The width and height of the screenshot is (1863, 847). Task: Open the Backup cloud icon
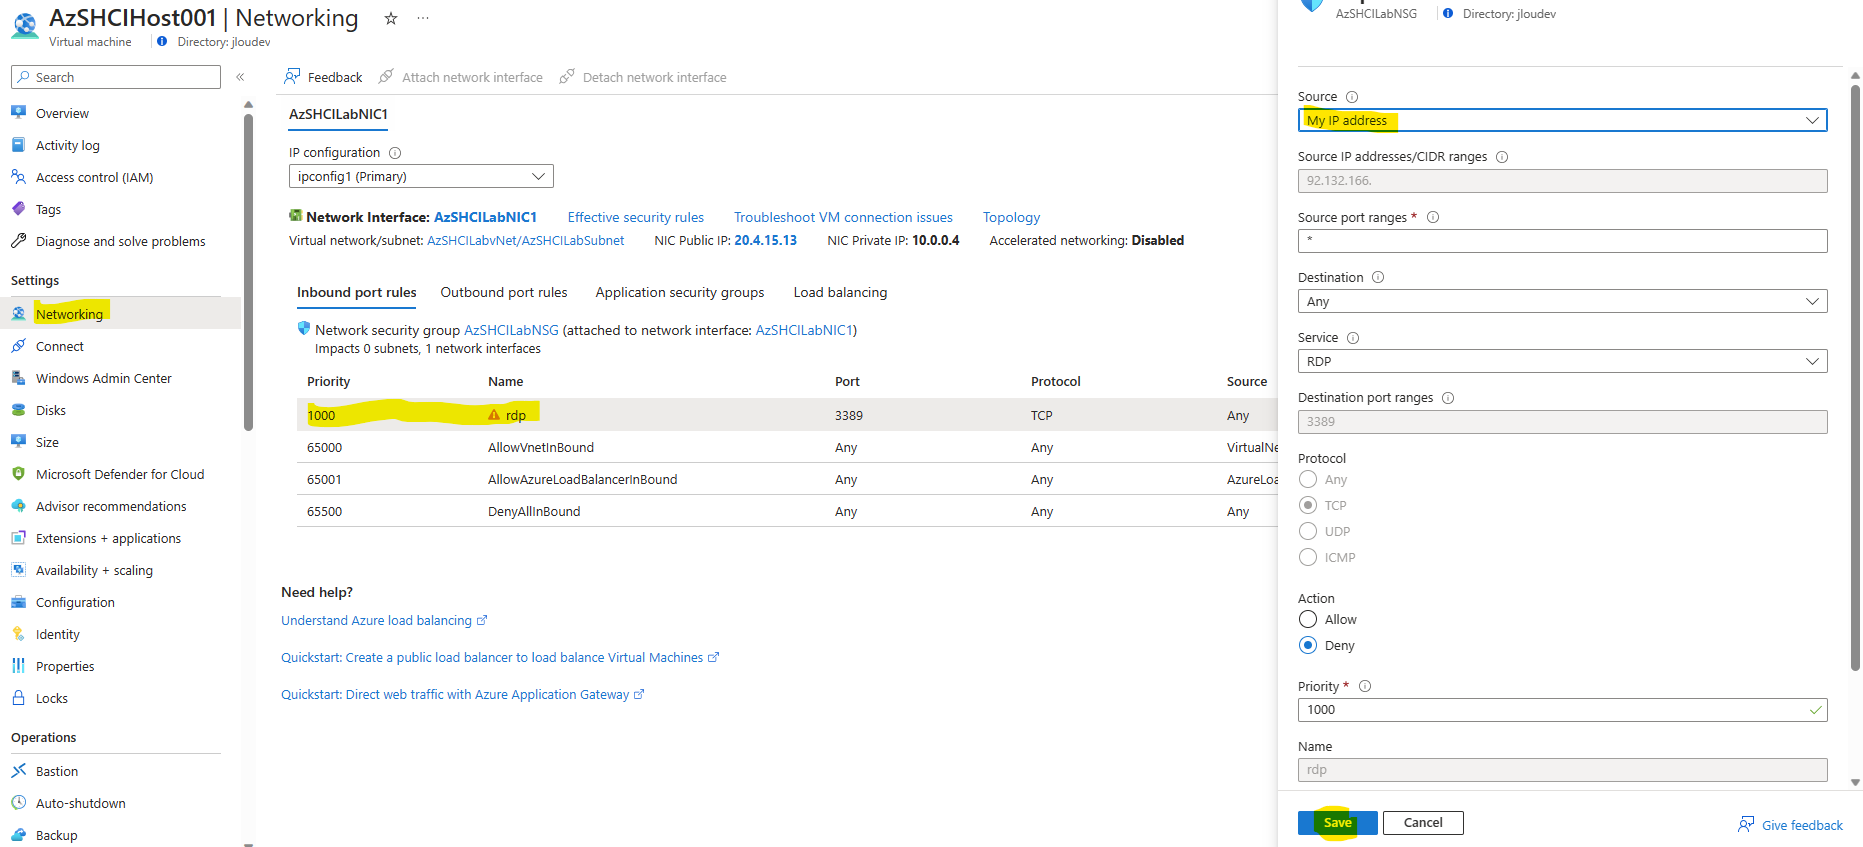[18, 835]
